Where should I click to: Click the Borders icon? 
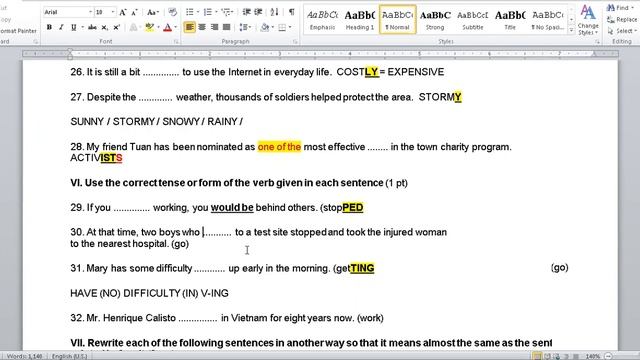coord(282,27)
